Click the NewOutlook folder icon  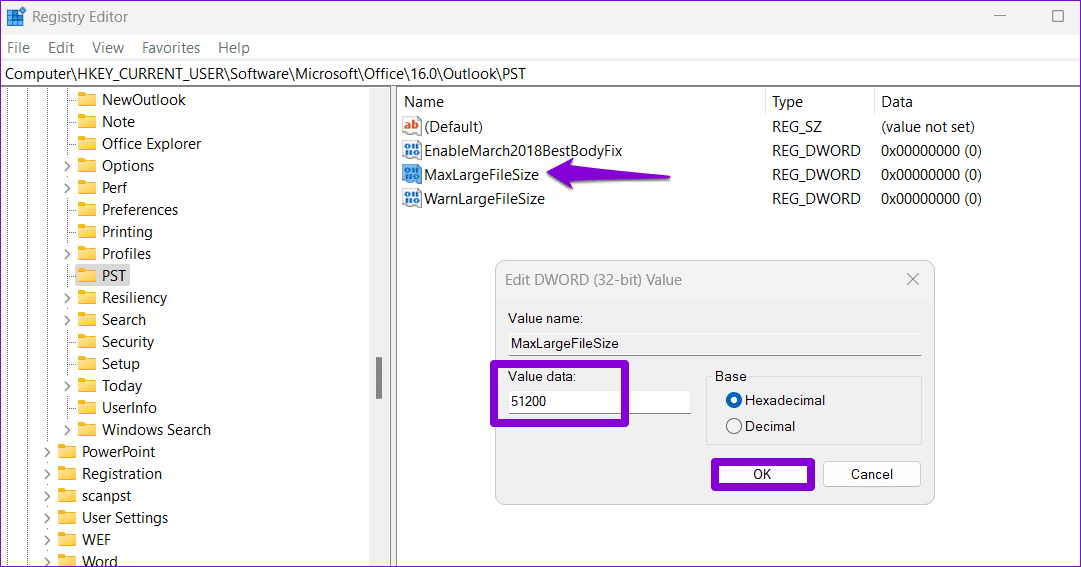click(x=87, y=99)
